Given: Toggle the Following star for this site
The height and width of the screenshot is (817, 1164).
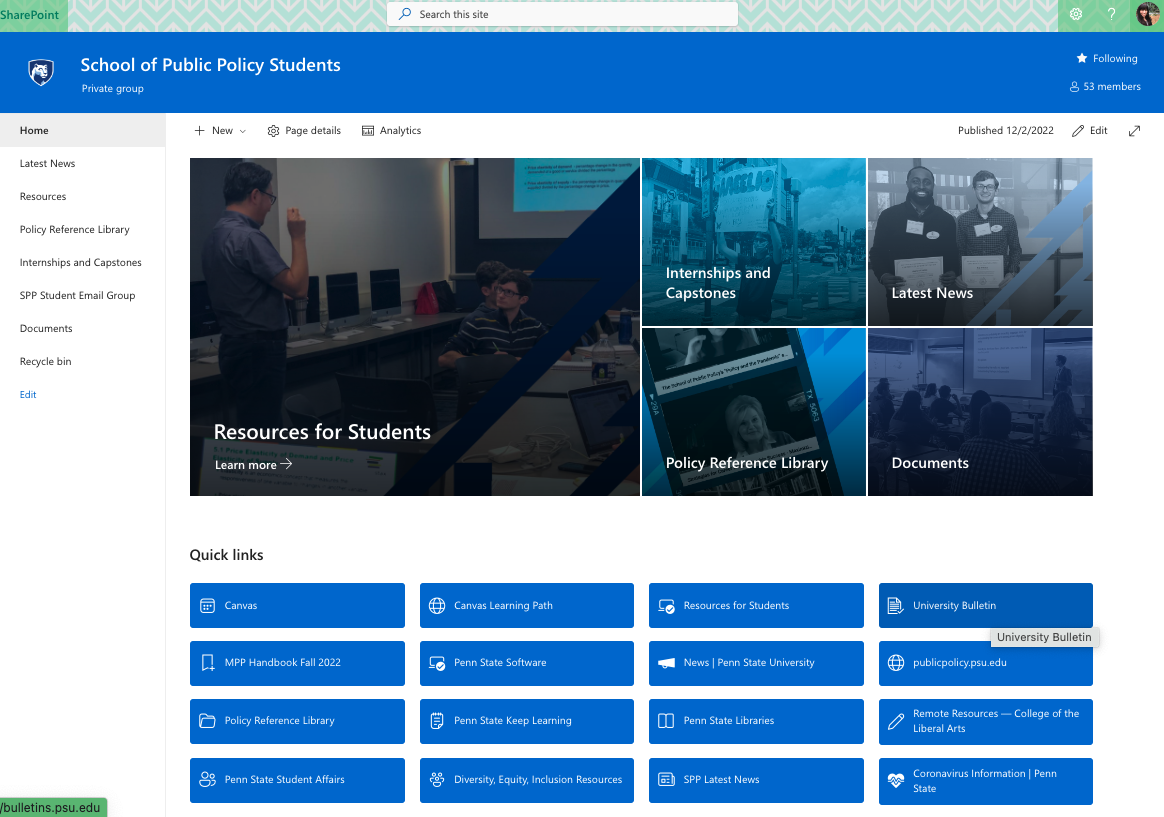Looking at the screenshot, I should coord(1106,59).
